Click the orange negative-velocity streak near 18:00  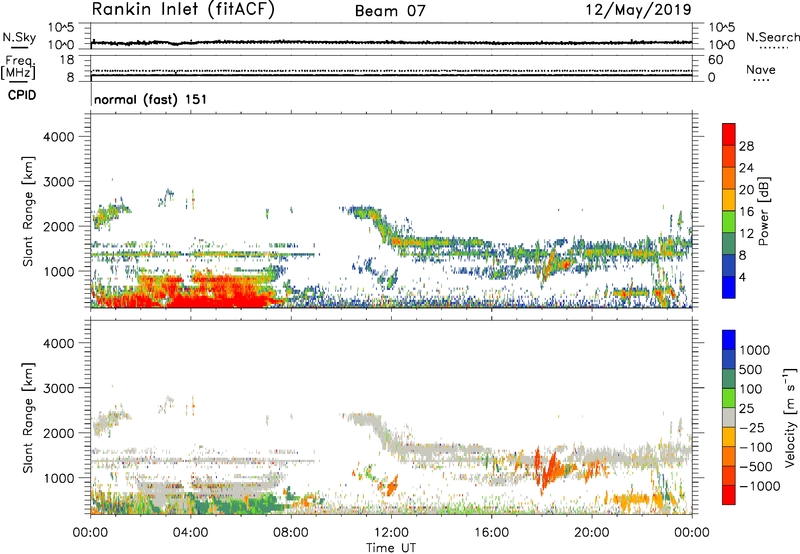[548, 472]
